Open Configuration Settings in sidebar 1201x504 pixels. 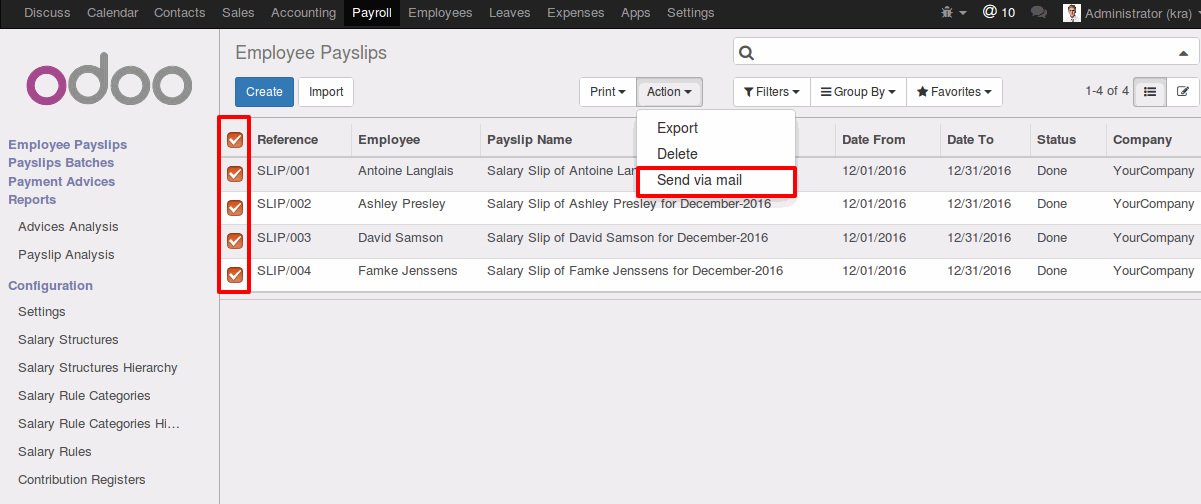pos(42,312)
